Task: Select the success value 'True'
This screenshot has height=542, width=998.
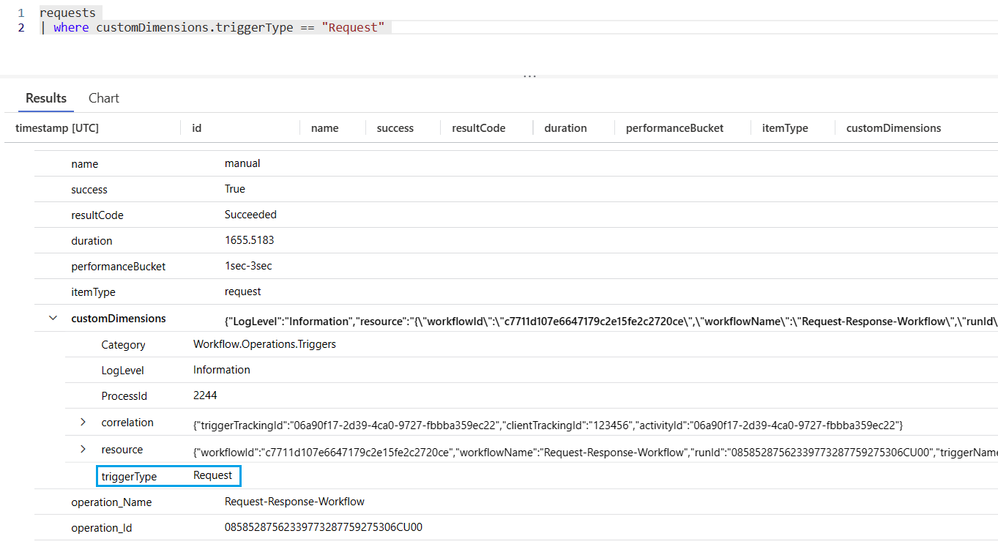Action: 235,189
